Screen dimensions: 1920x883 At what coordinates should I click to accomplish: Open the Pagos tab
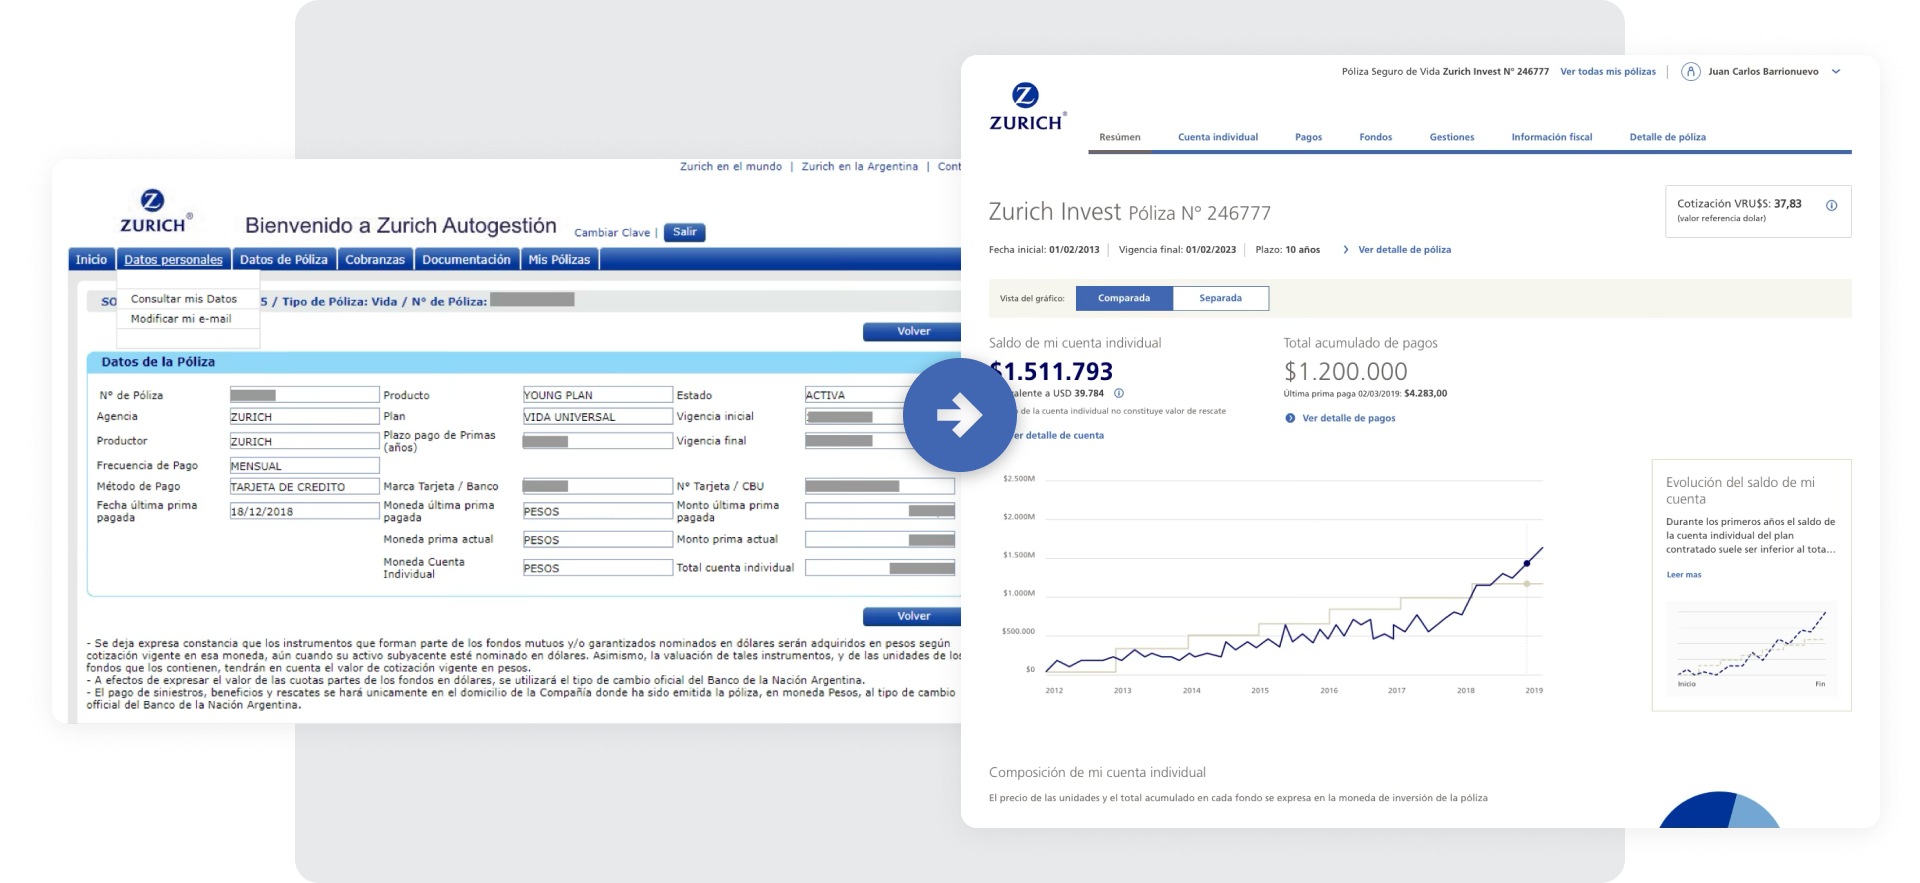pos(1308,137)
